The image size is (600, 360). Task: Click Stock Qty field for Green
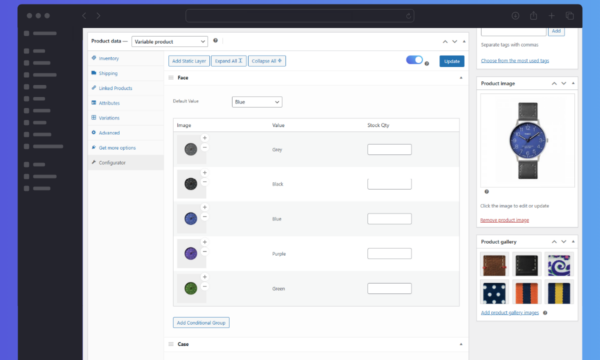coord(390,288)
